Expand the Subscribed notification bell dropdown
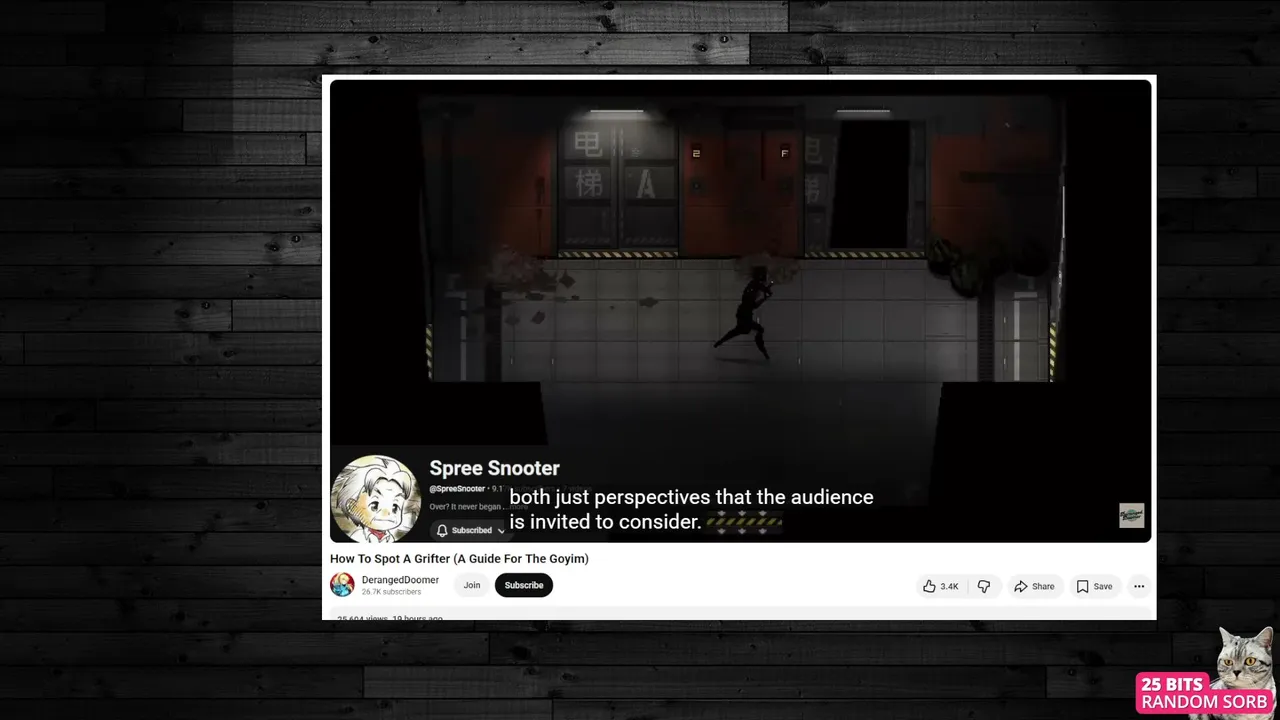Screen dimensions: 1280x720 471,530
